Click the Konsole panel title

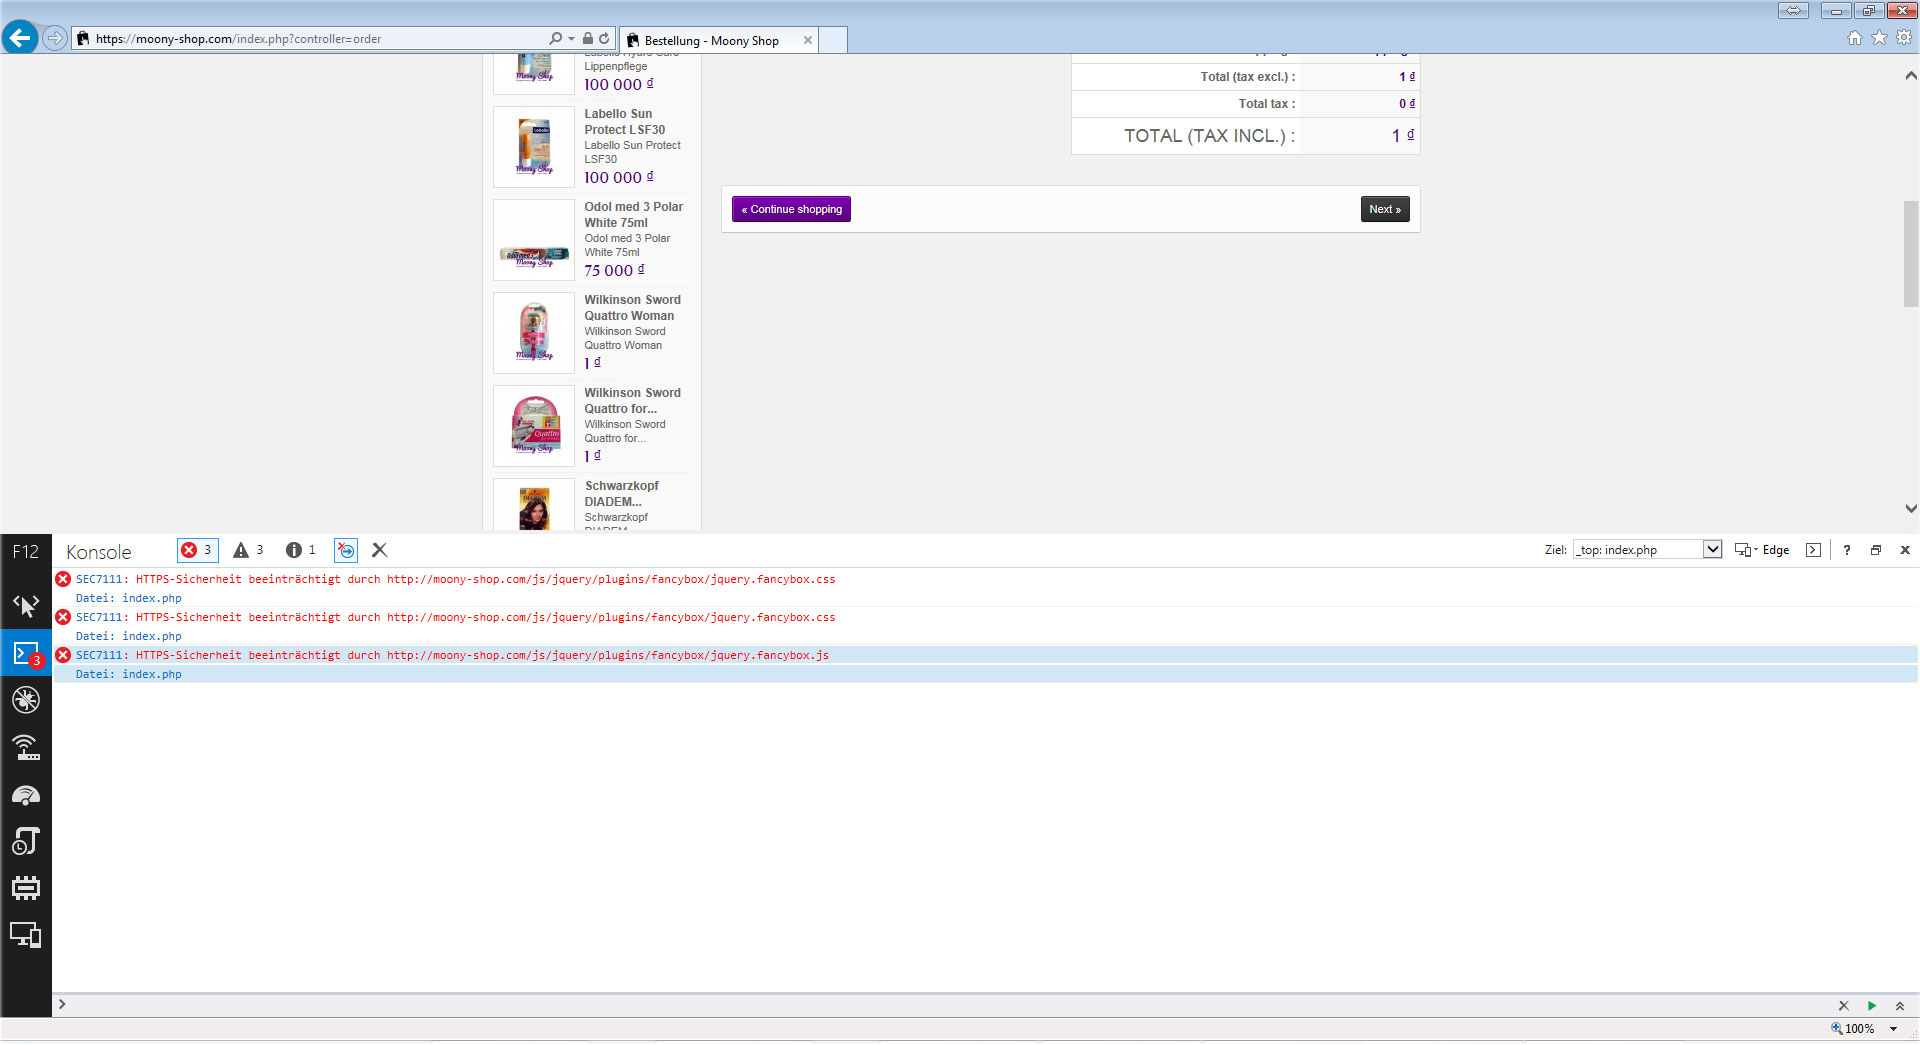pyautogui.click(x=99, y=552)
